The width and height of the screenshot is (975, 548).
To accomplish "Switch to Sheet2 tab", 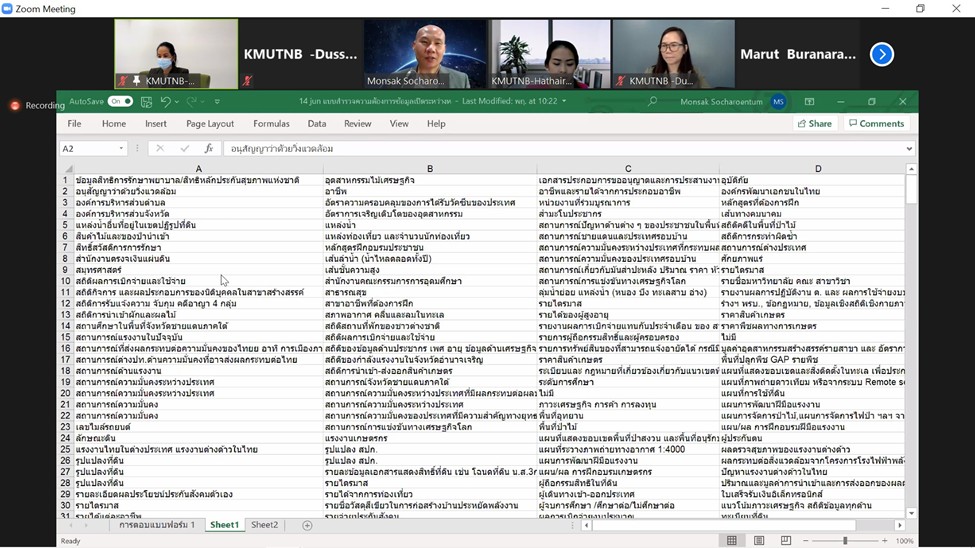I will point(264,525).
